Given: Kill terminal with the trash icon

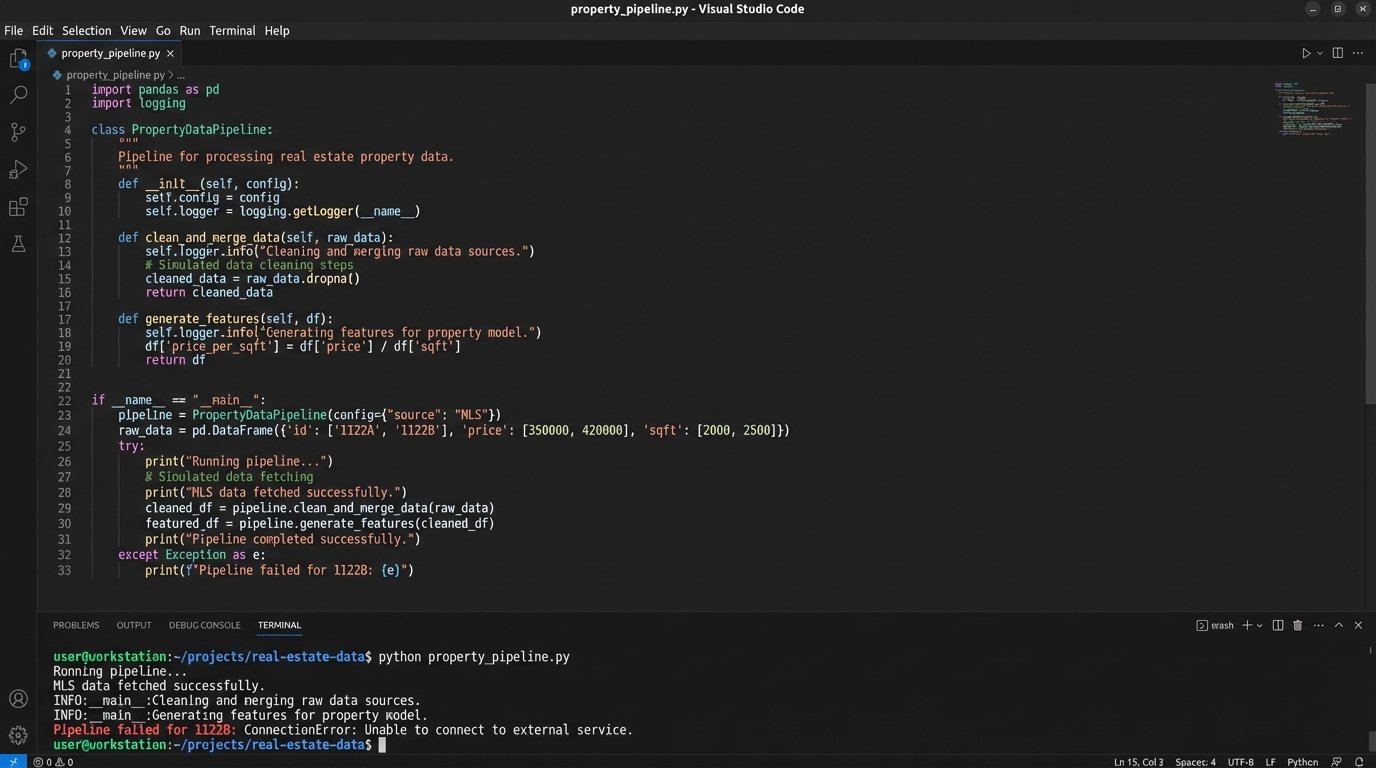Looking at the screenshot, I should pos(1298,625).
